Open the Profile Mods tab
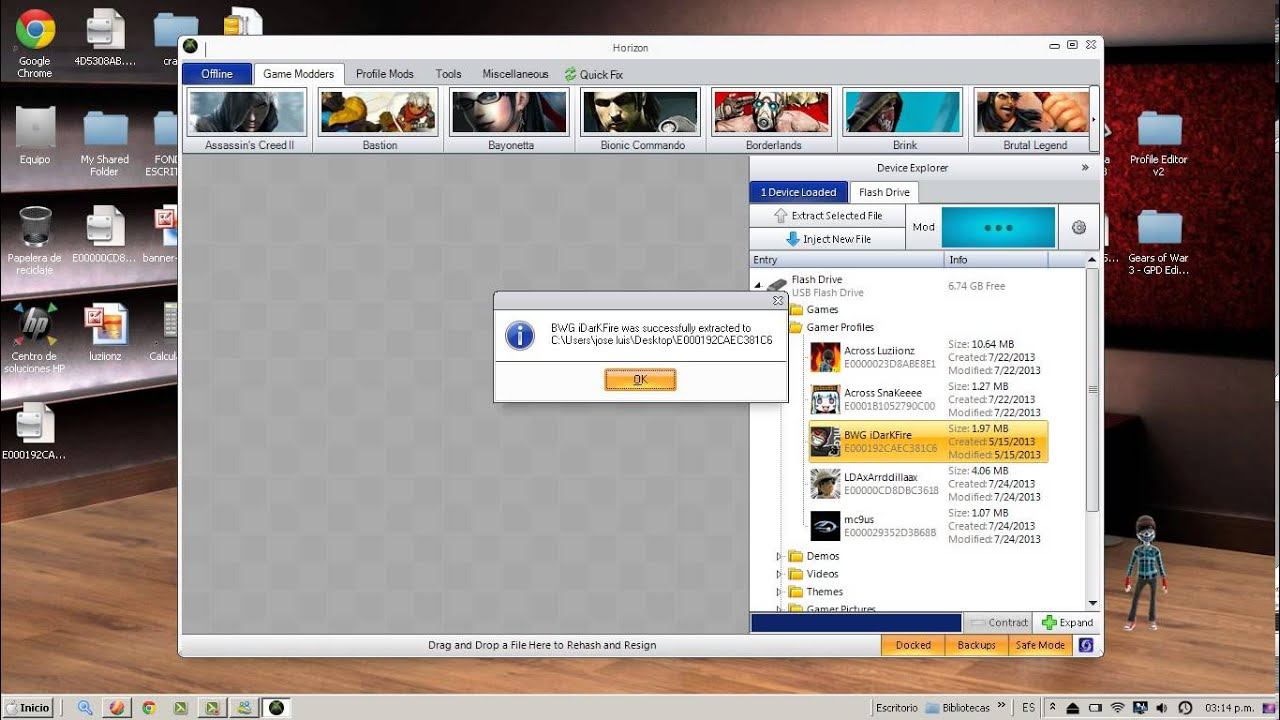 click(x=385, y=74)
